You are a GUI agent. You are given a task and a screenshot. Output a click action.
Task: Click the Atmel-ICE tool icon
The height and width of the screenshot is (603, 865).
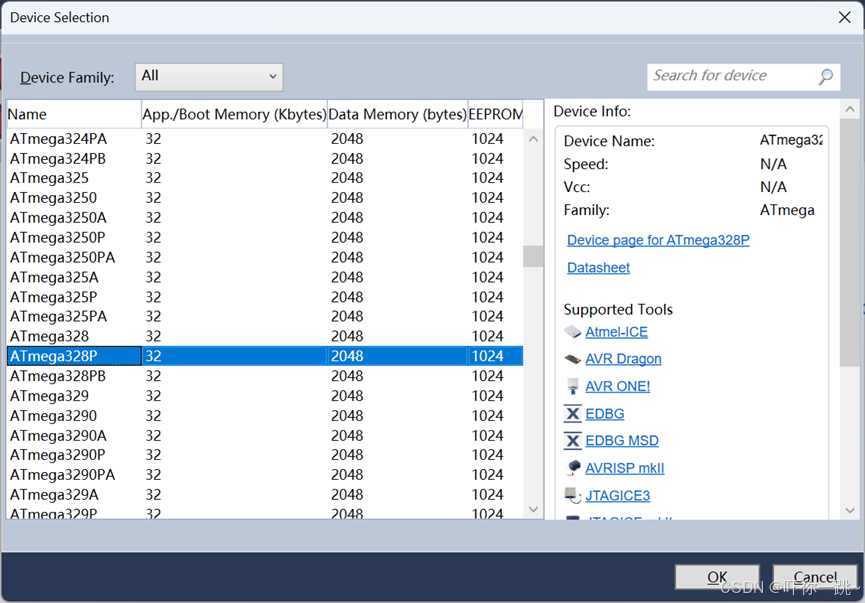pos(573,332)
